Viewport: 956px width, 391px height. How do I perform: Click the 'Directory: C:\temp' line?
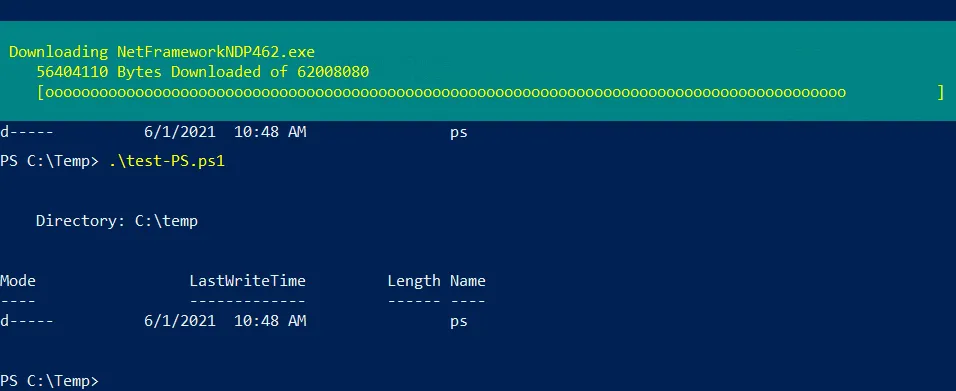pyautogui.click(x=116, y=221)
